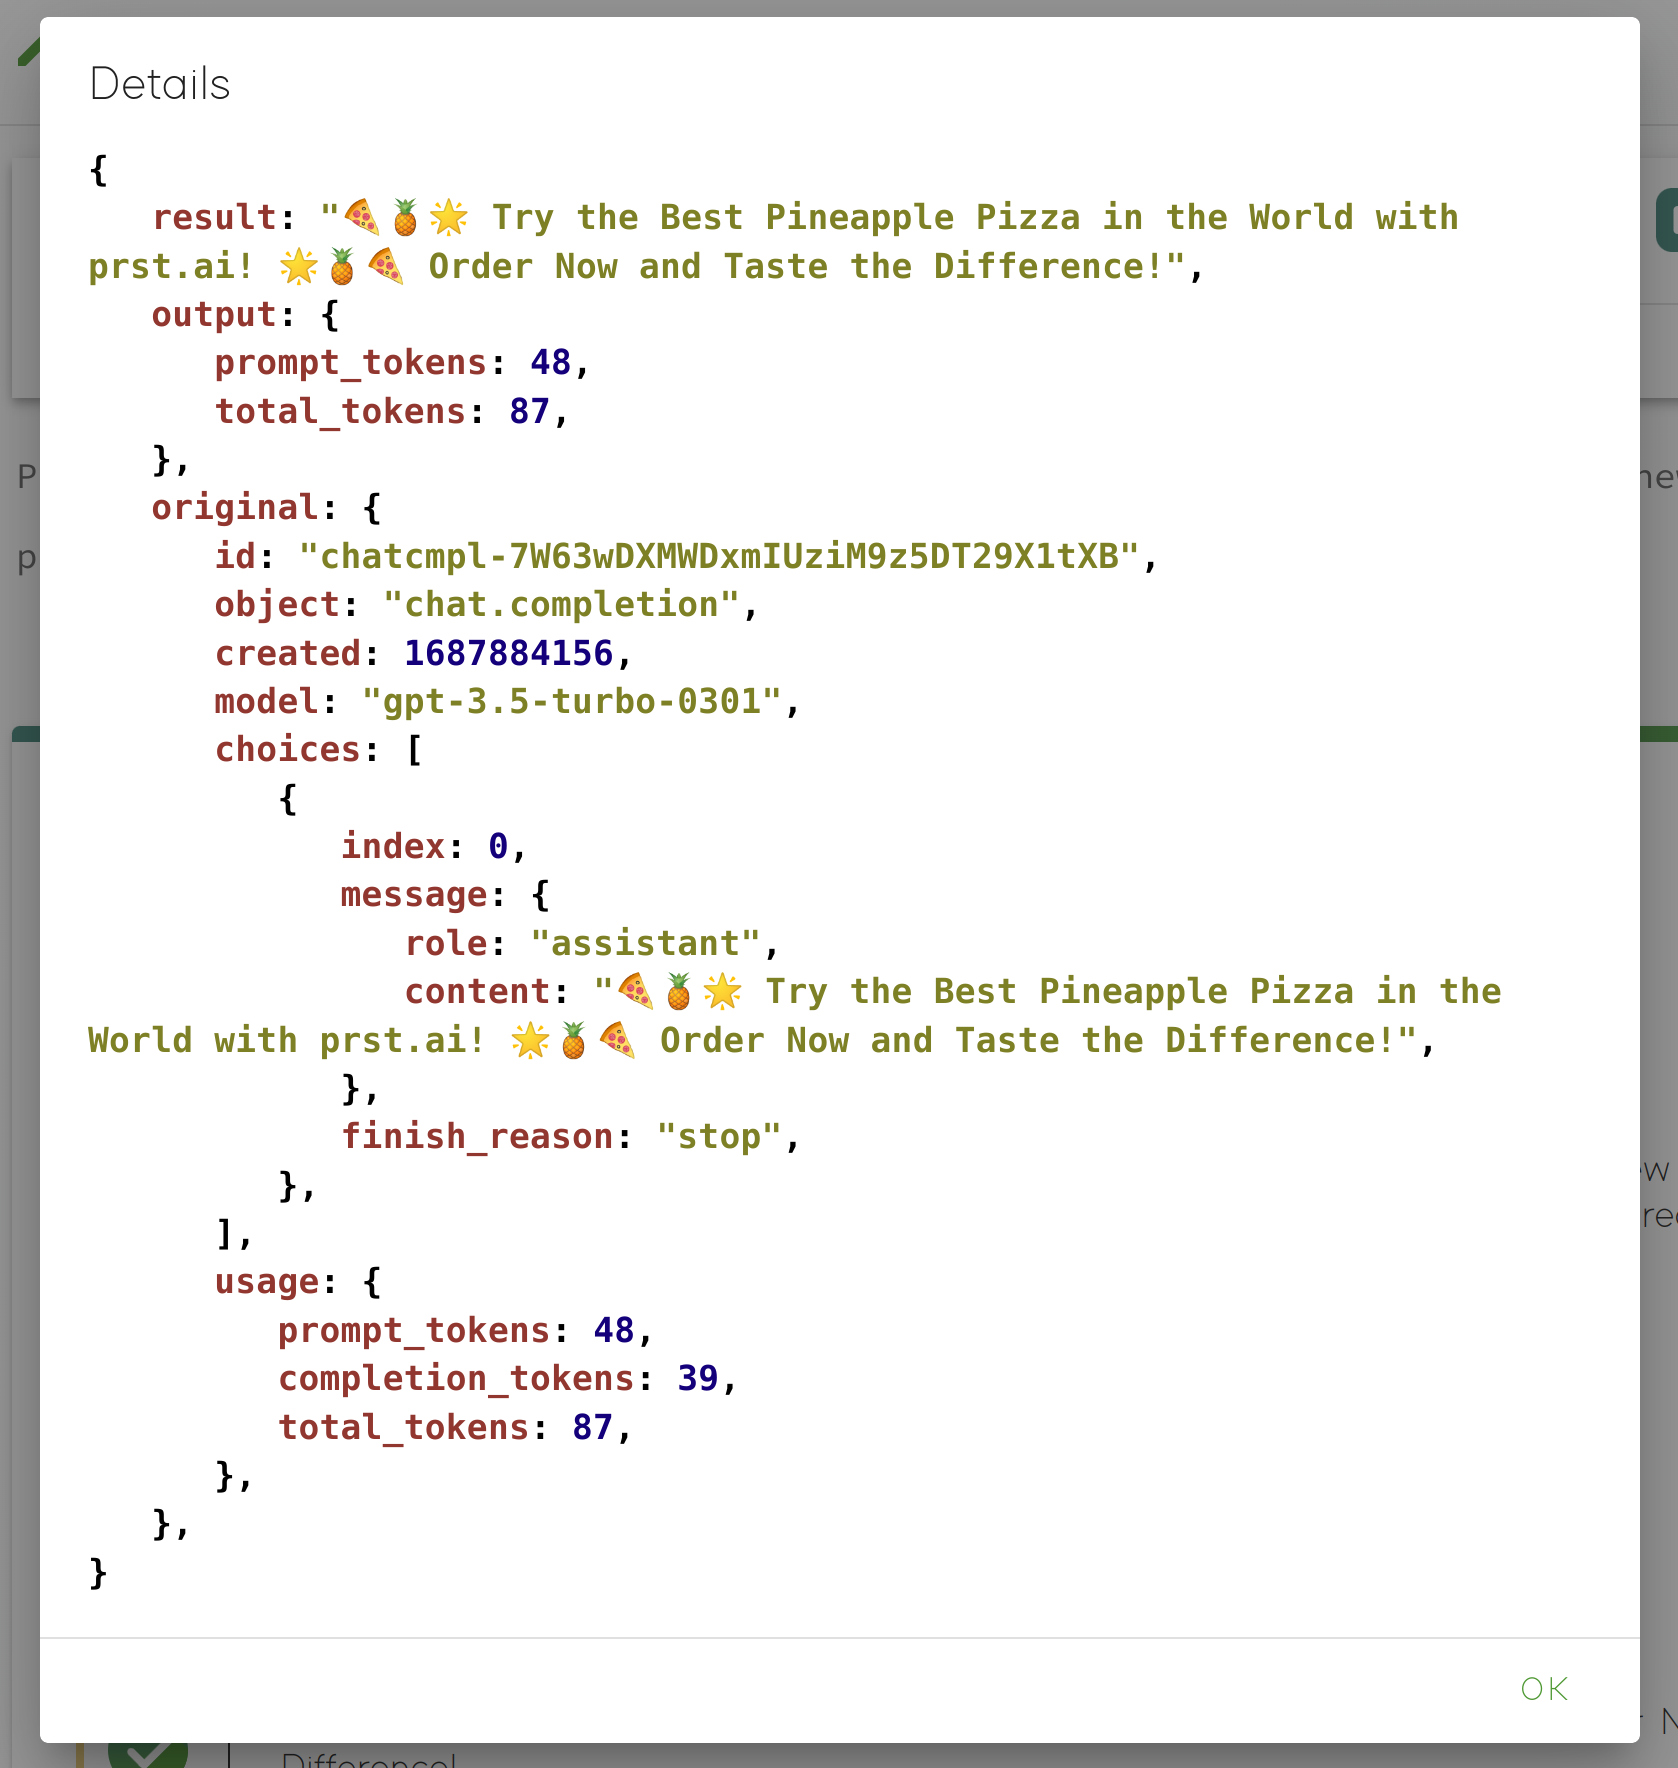Image resolution: width=1678 pixels, height=1768 pixels.
Task: Click the completion_tokens value 39
Action: click(x=697, y=1378)
